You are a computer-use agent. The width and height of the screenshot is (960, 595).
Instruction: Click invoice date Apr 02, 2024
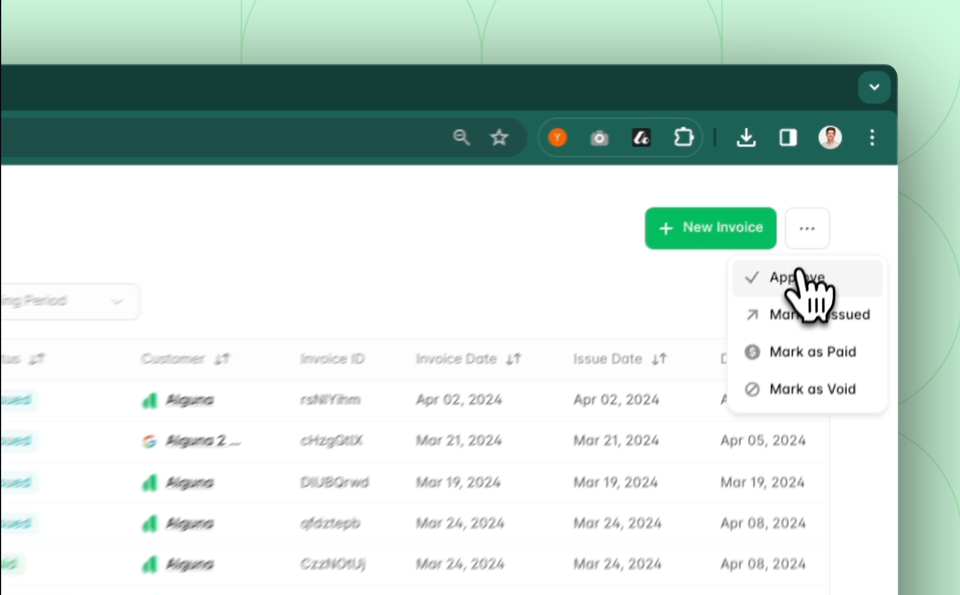[459, 400]
